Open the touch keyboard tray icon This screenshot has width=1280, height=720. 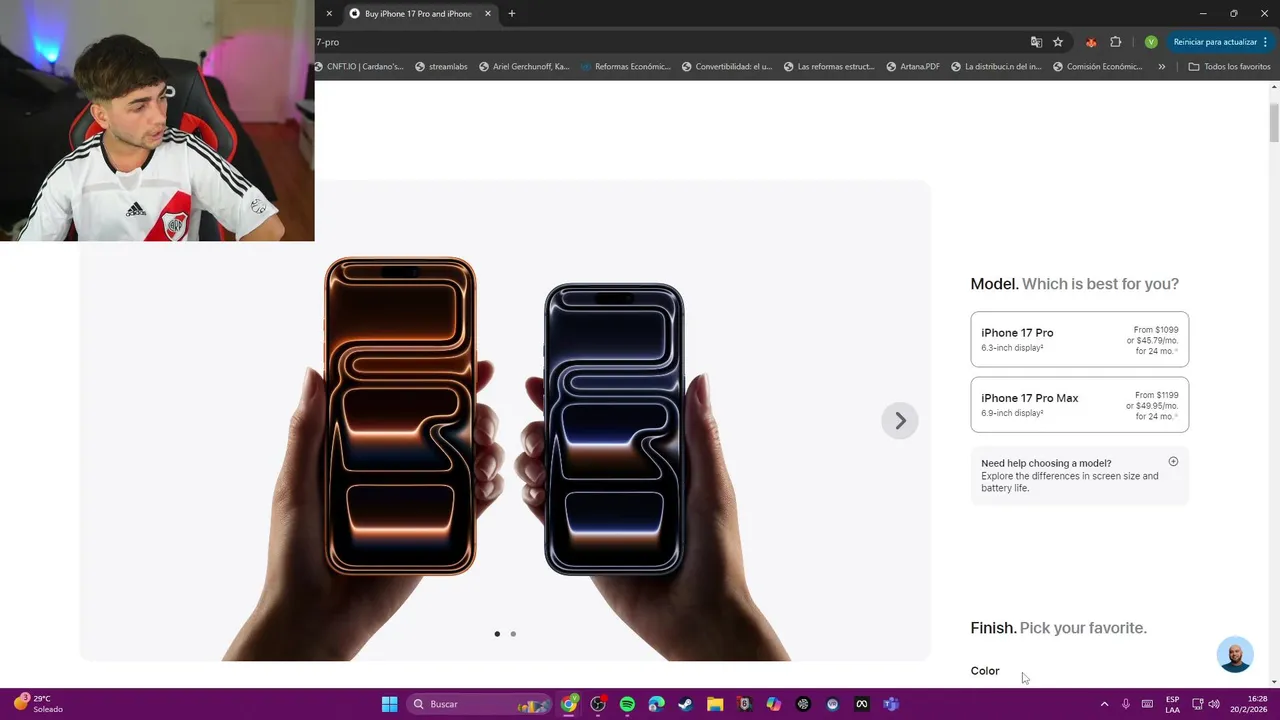click(x=1147, y=704)
